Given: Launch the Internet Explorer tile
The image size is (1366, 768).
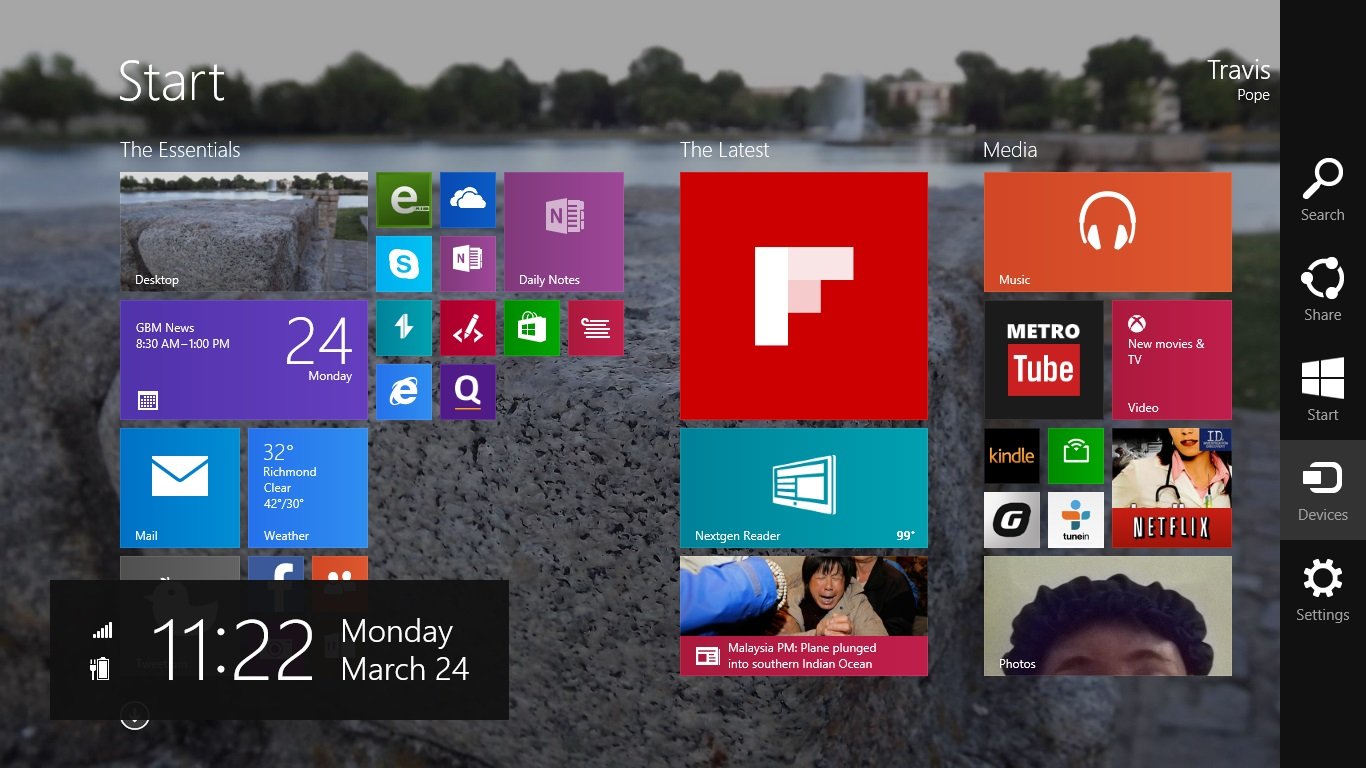Looking at the screenshot, I should pyautogui.click(x=404, y=392).
